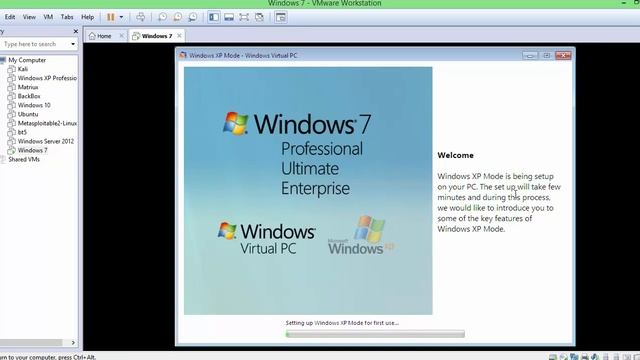Toggle the thumbnail bar icon
Image resolution: width=640 pixels, height=360 pixels.
pyautogui.click(x=229, y=17)
